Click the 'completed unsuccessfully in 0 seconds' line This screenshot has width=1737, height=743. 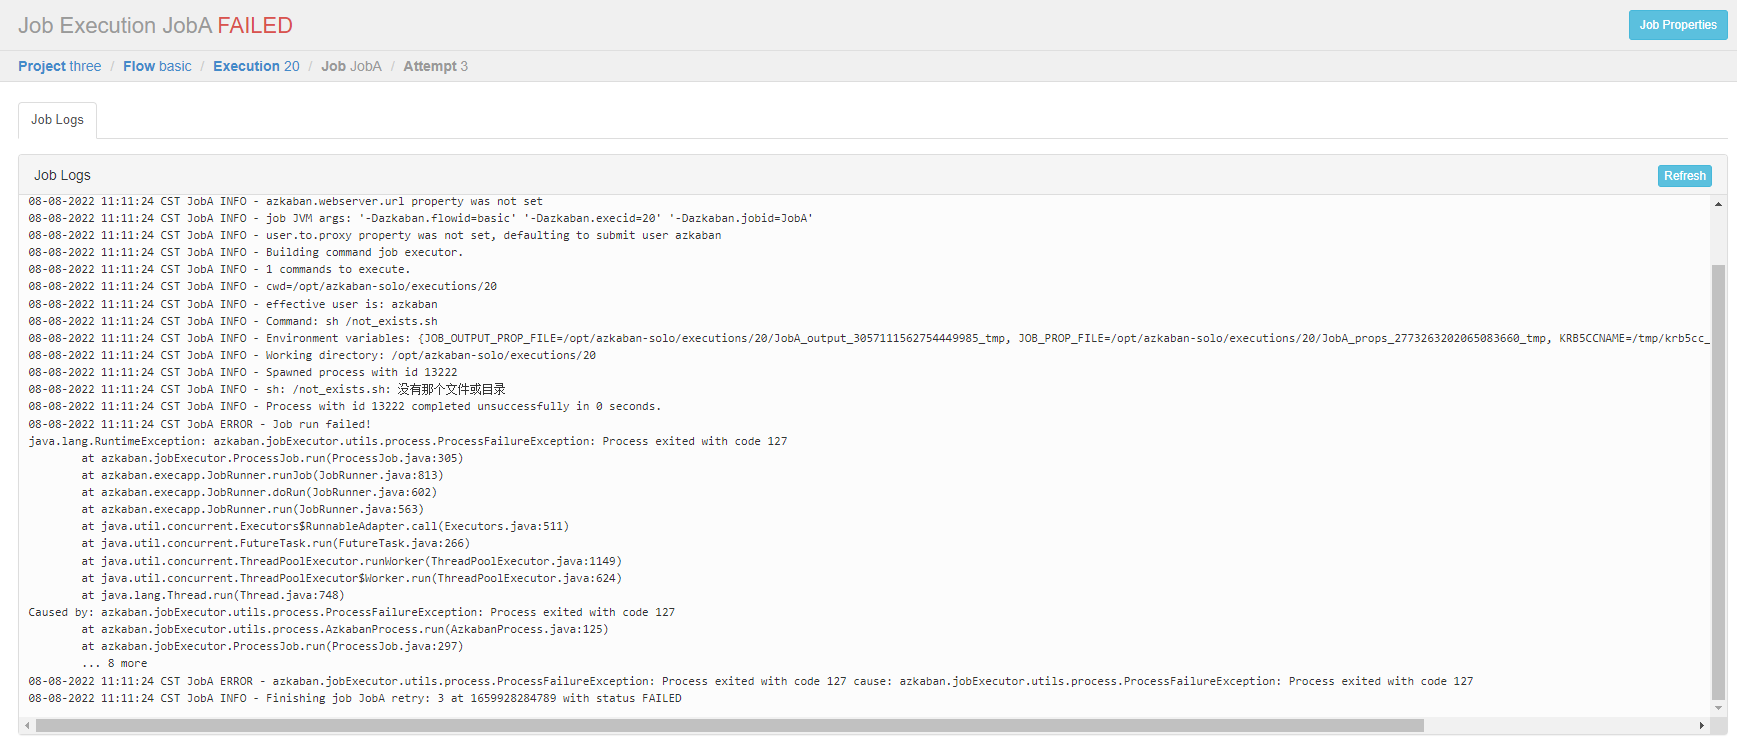pyautogui.click(x=345, y=406)
